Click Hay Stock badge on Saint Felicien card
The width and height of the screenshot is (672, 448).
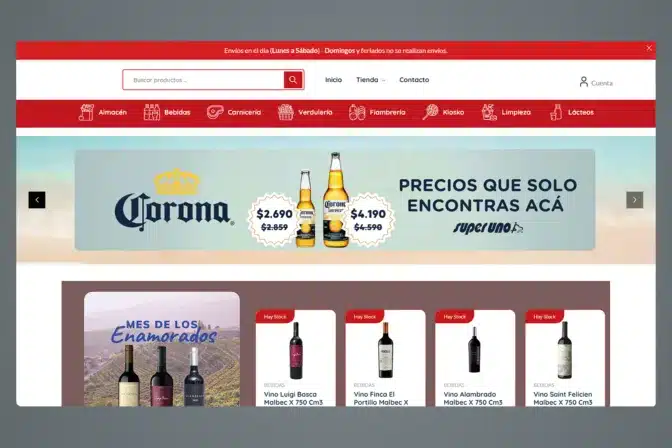click(544, 317)
